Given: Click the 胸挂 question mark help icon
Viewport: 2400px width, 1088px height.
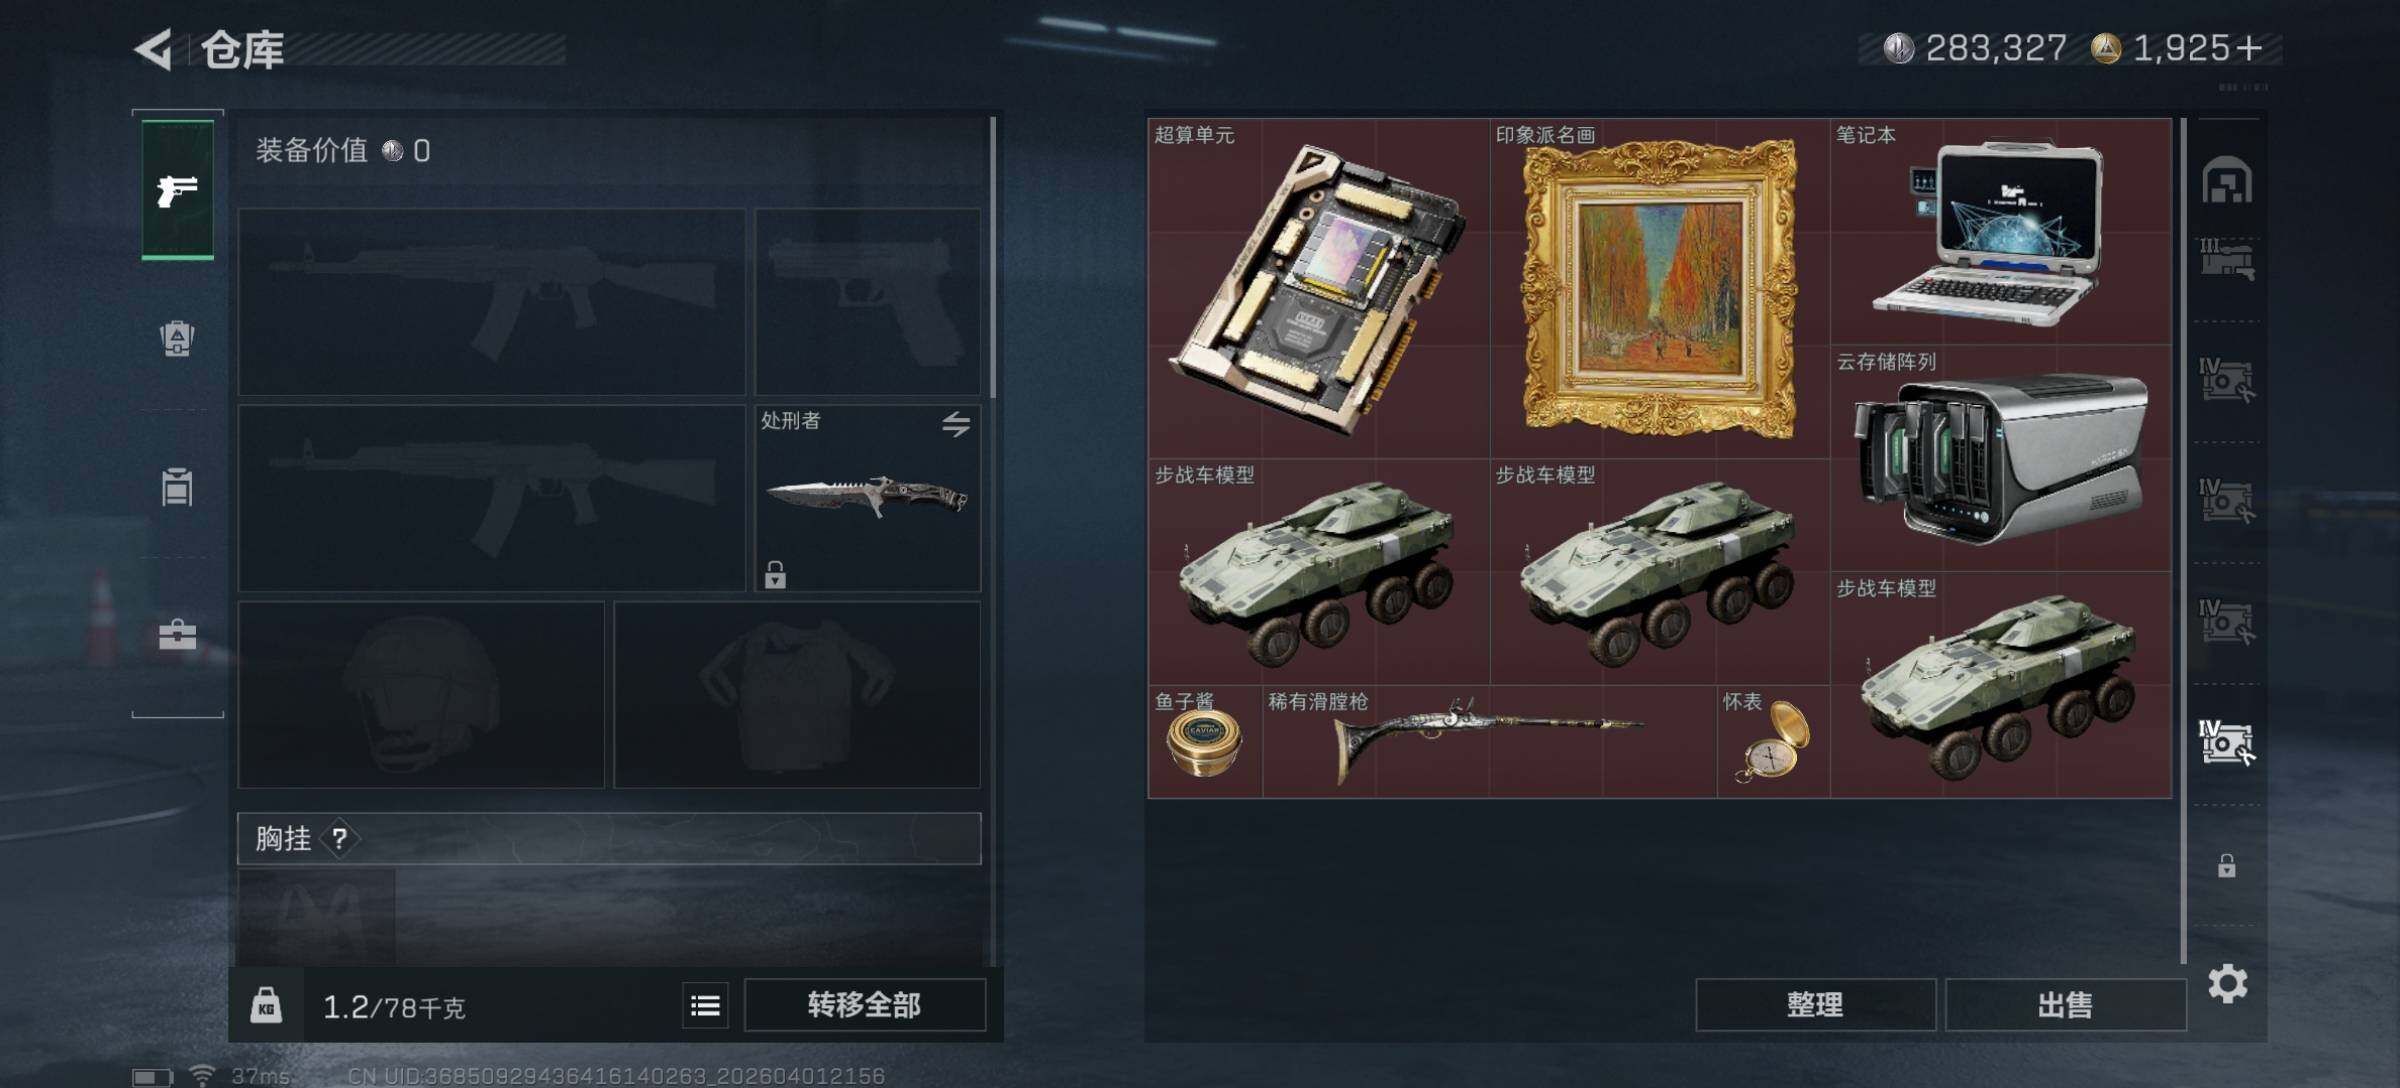Looking at the screenshot, I should 339,838.
